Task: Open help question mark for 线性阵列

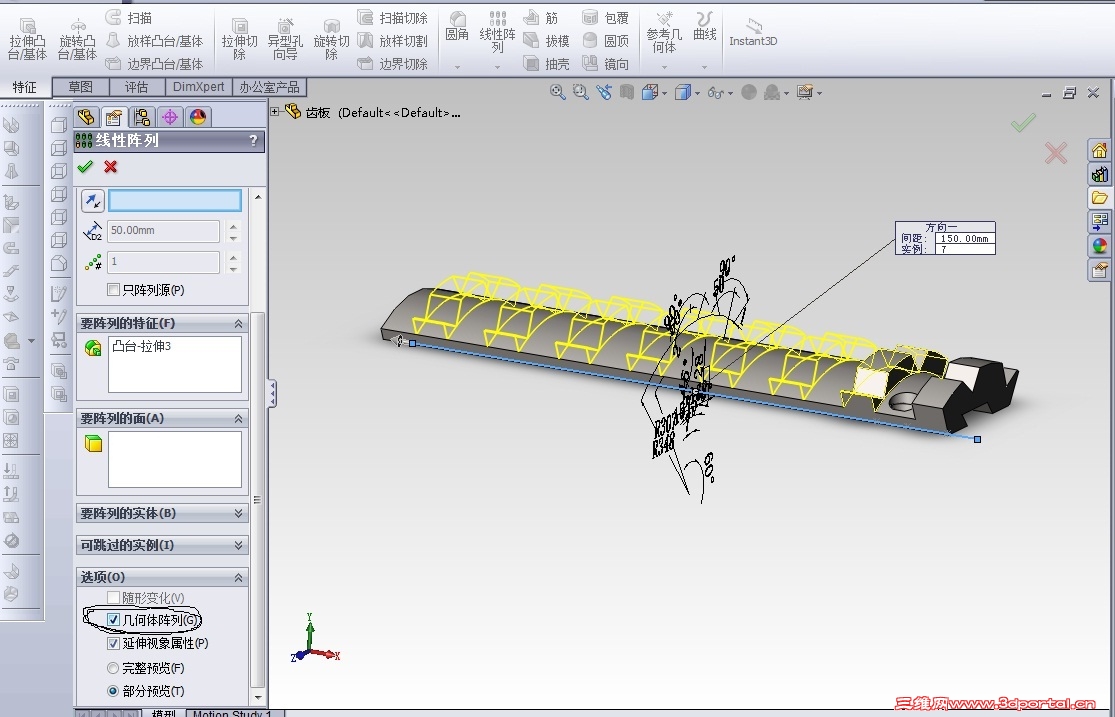Action: pyautogui.click(x=253, y=141)
